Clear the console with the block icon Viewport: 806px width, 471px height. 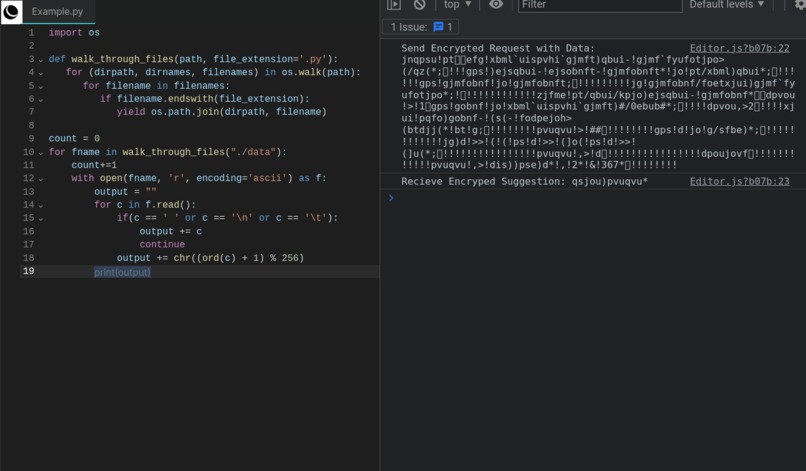pos(419,5)
